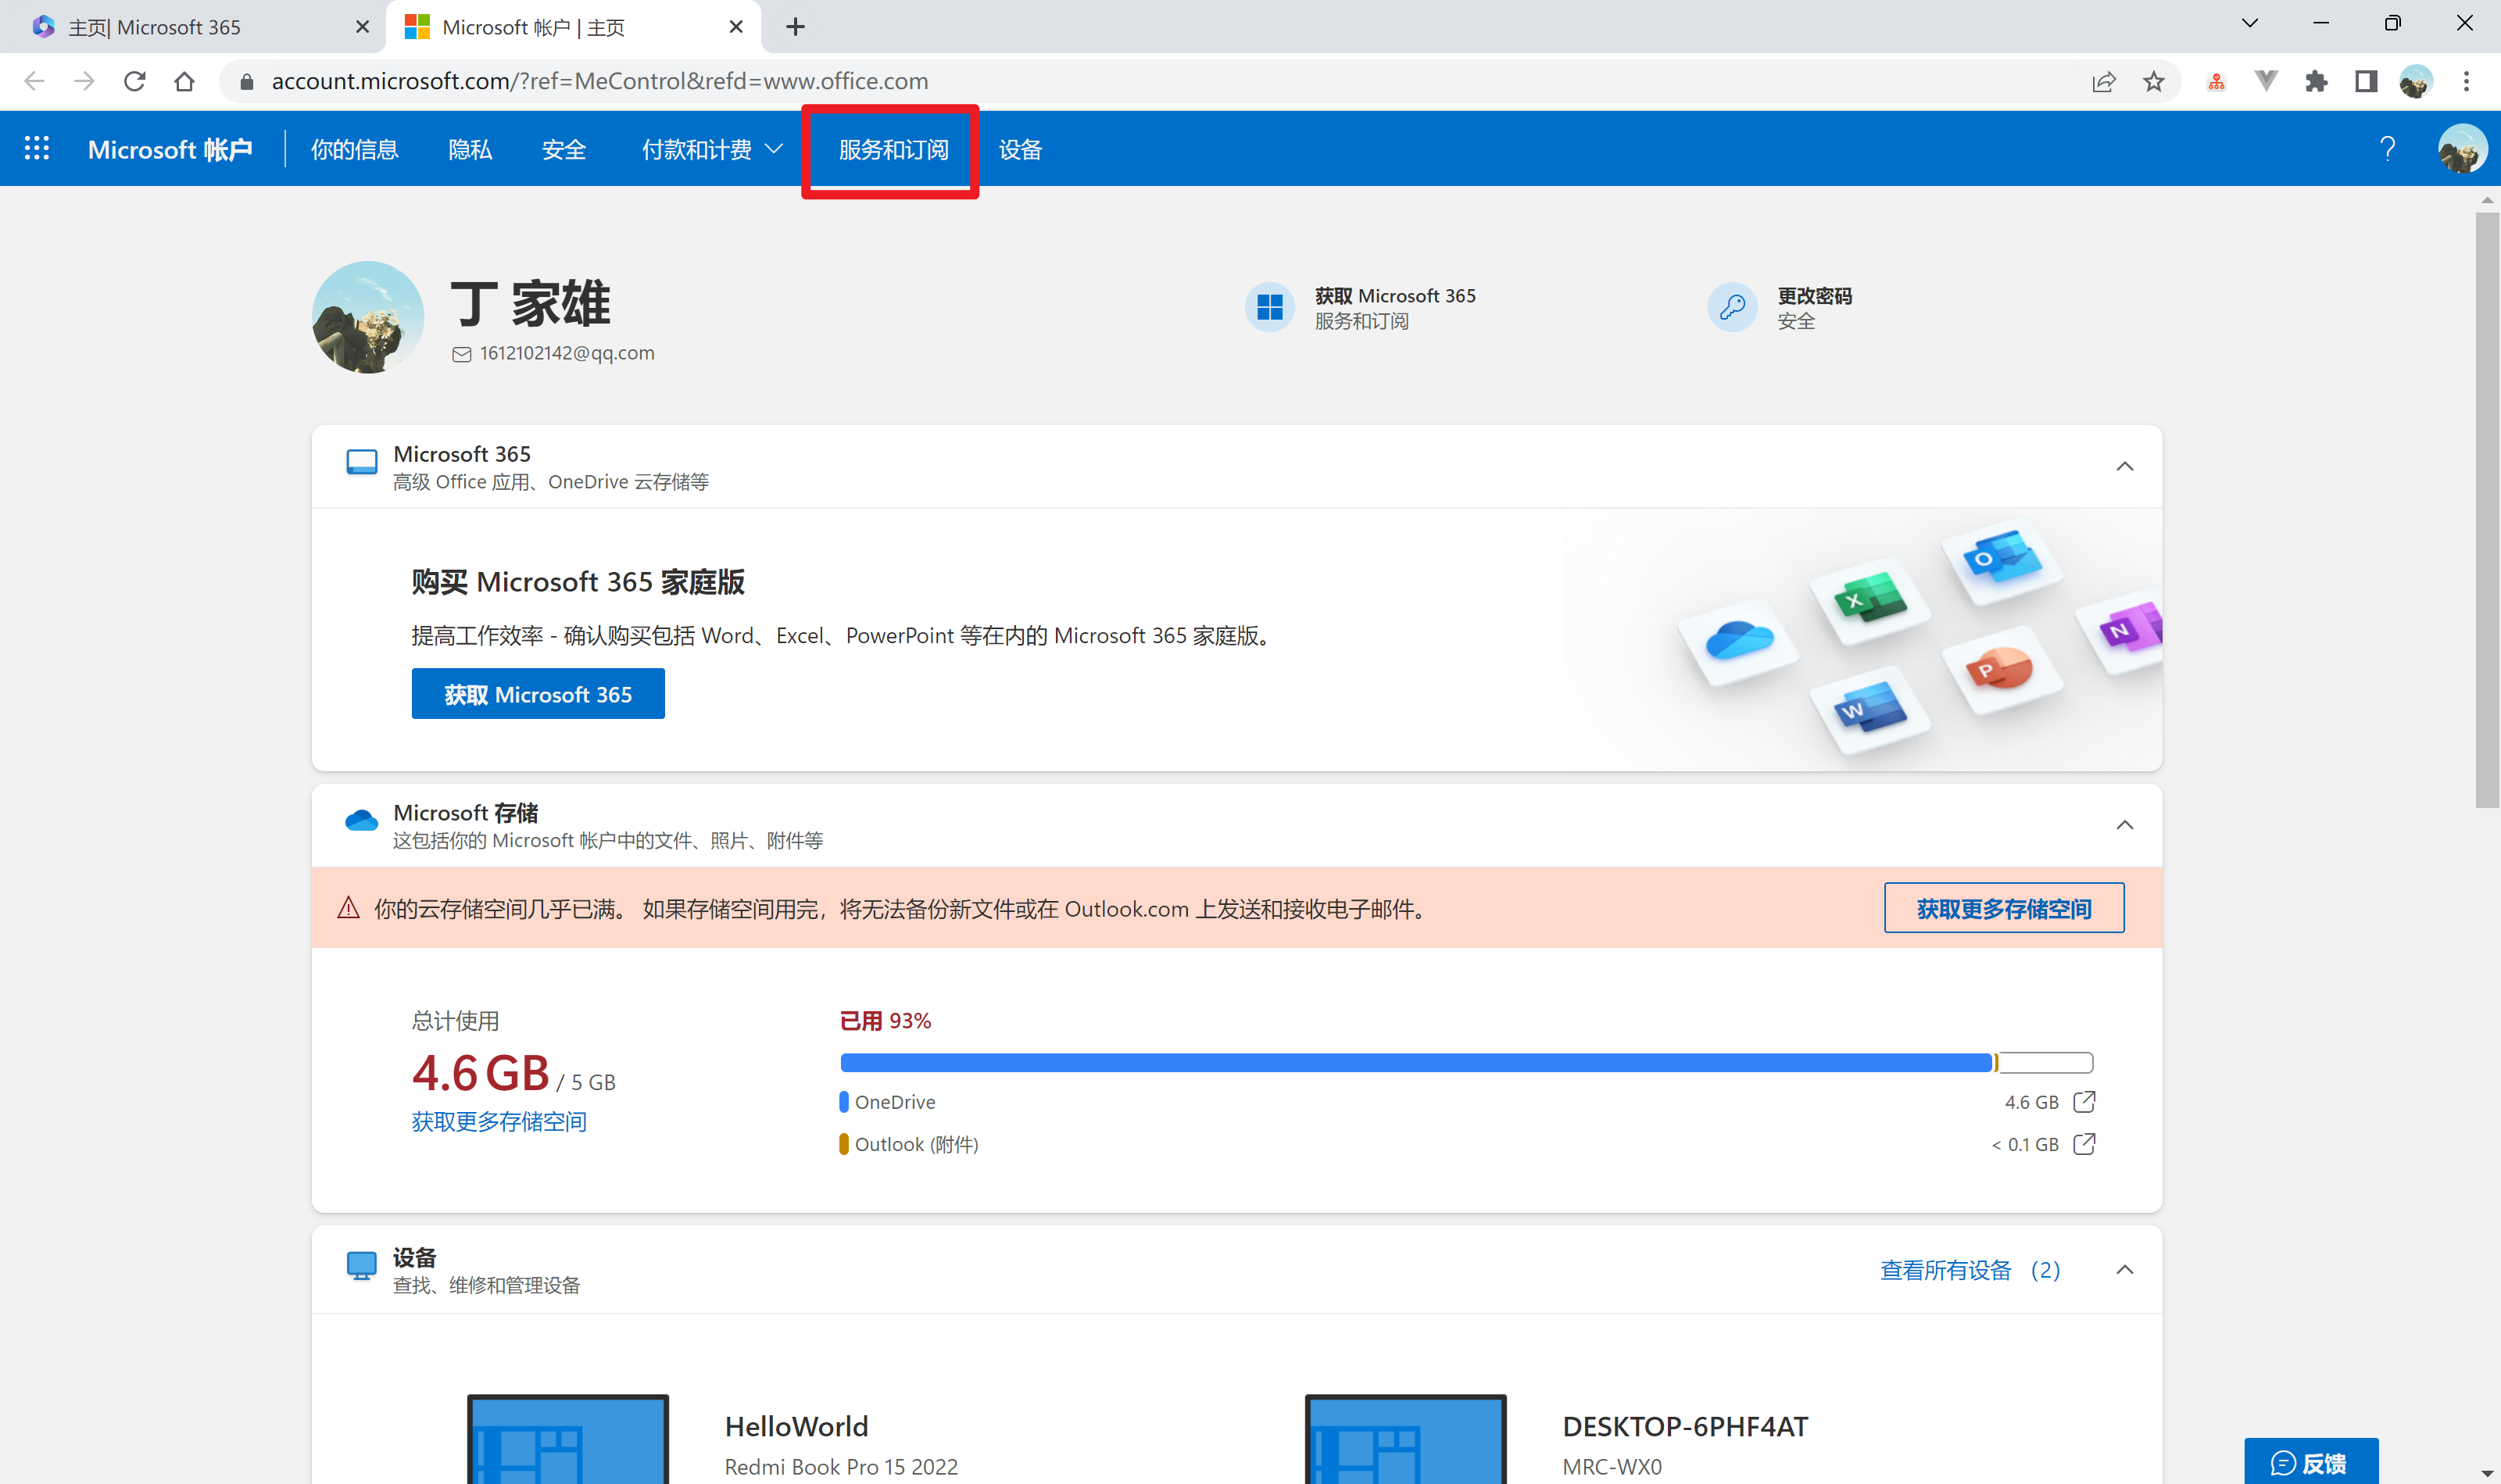Click the HelloWorld device name
The width and height of the screenshot is (2501, 1484).
(x=796, y=1426)
